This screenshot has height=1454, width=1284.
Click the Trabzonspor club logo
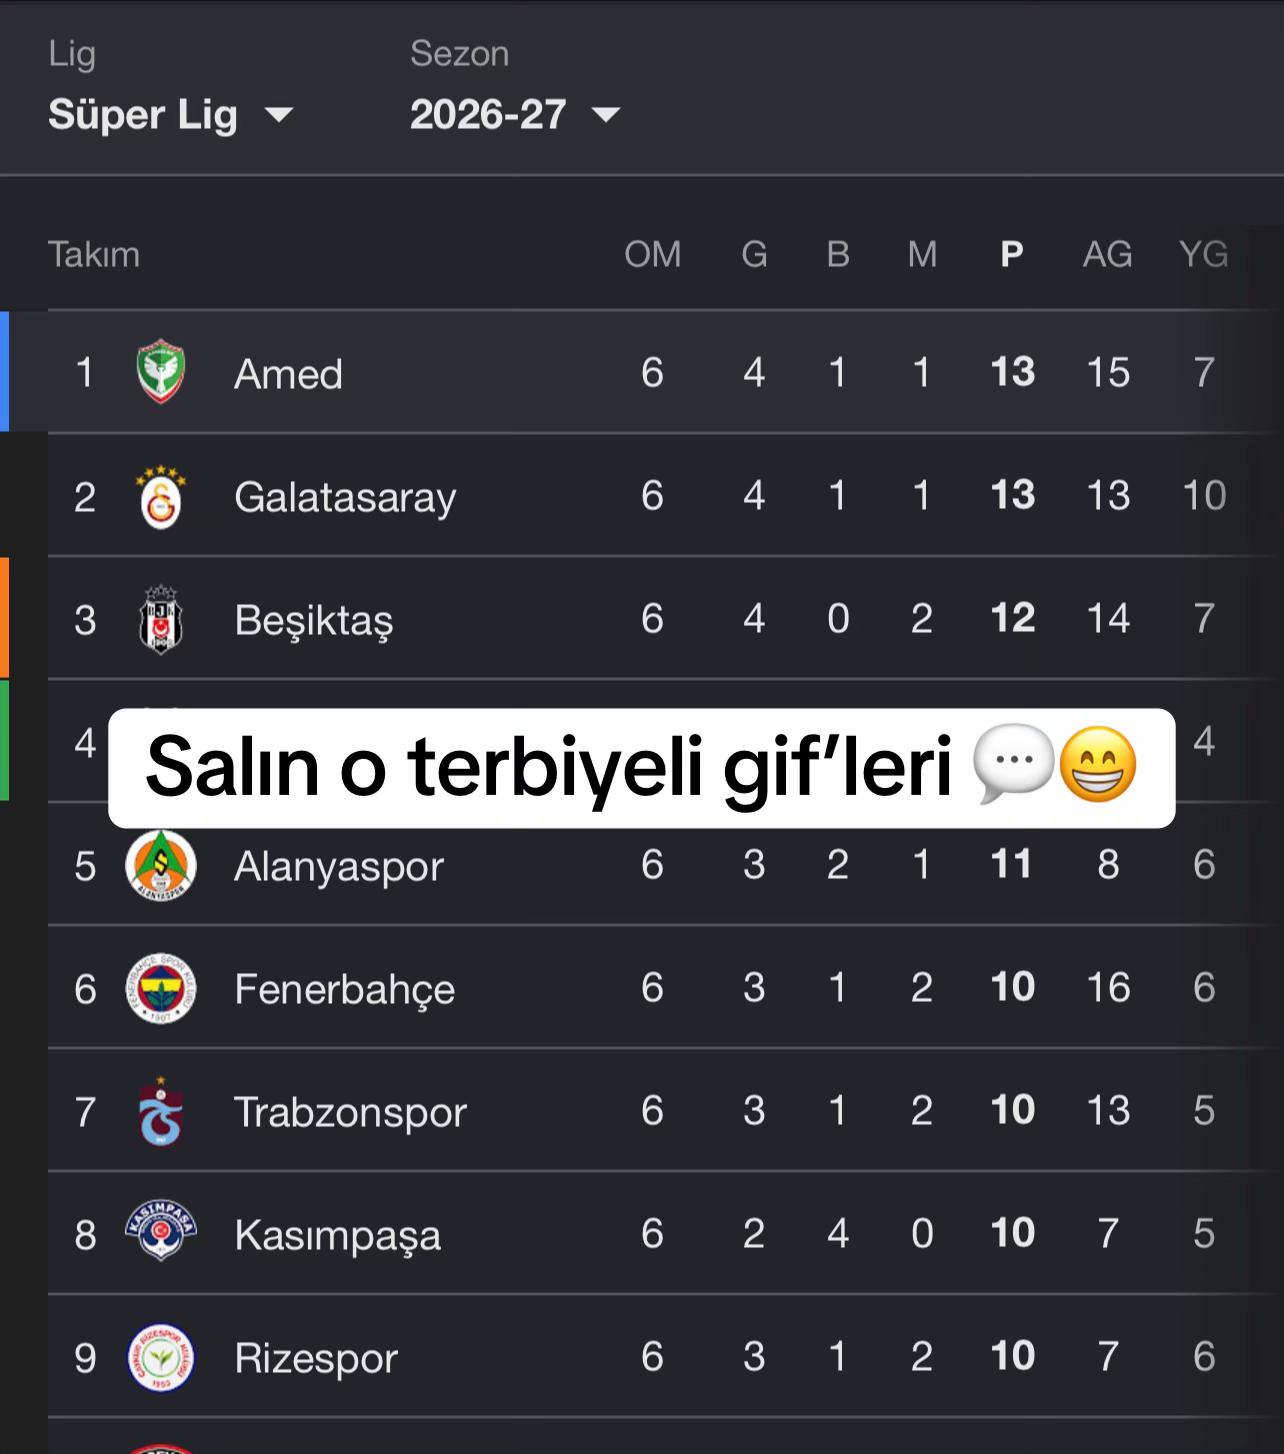pyautogui.click(x=161, y=1111)
